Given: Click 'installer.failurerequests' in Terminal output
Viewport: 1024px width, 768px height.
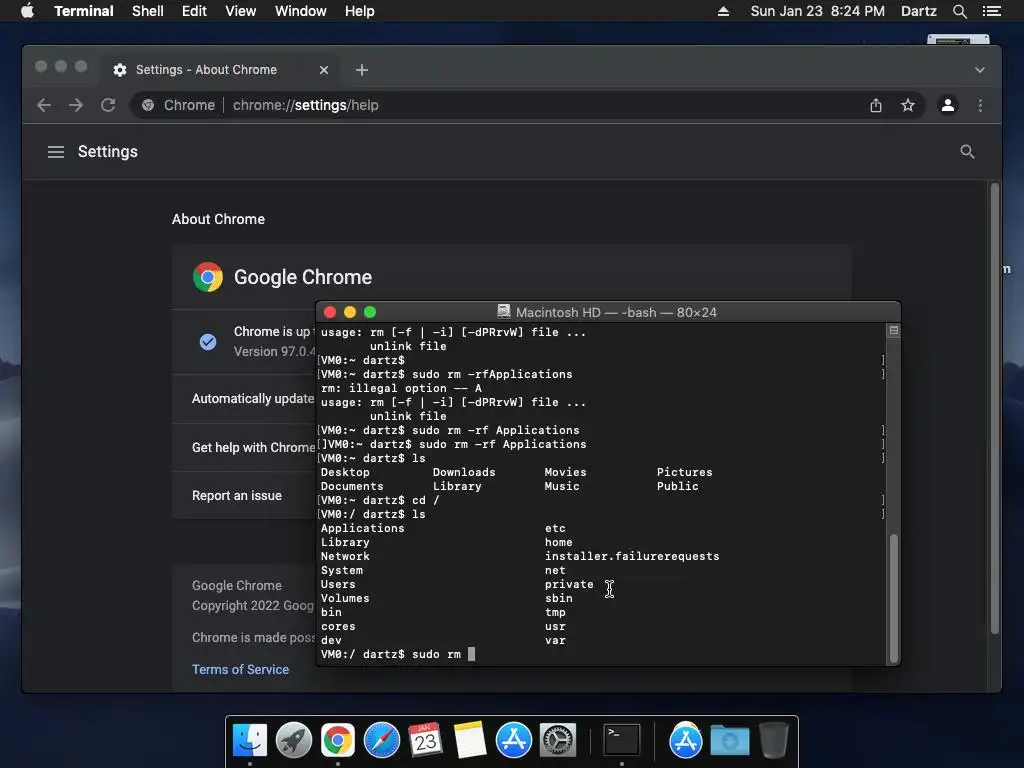Looking at the screenshot, I should 632,556.
